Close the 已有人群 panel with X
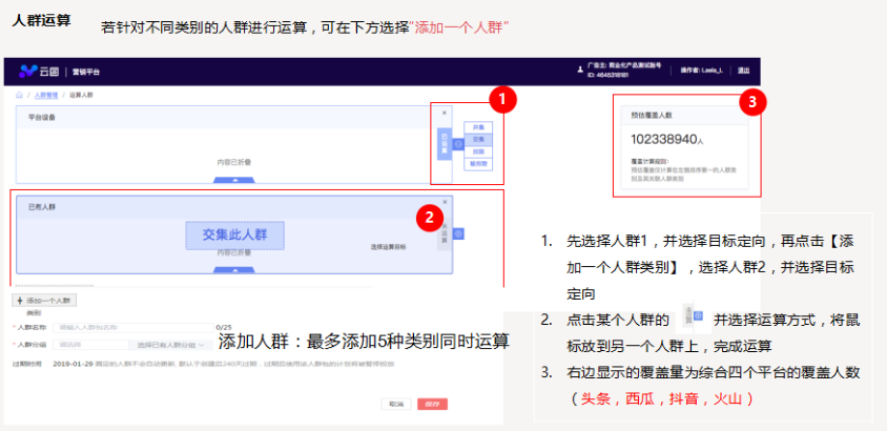This screenshot has width=889, height=431. [x=444, y=202]
